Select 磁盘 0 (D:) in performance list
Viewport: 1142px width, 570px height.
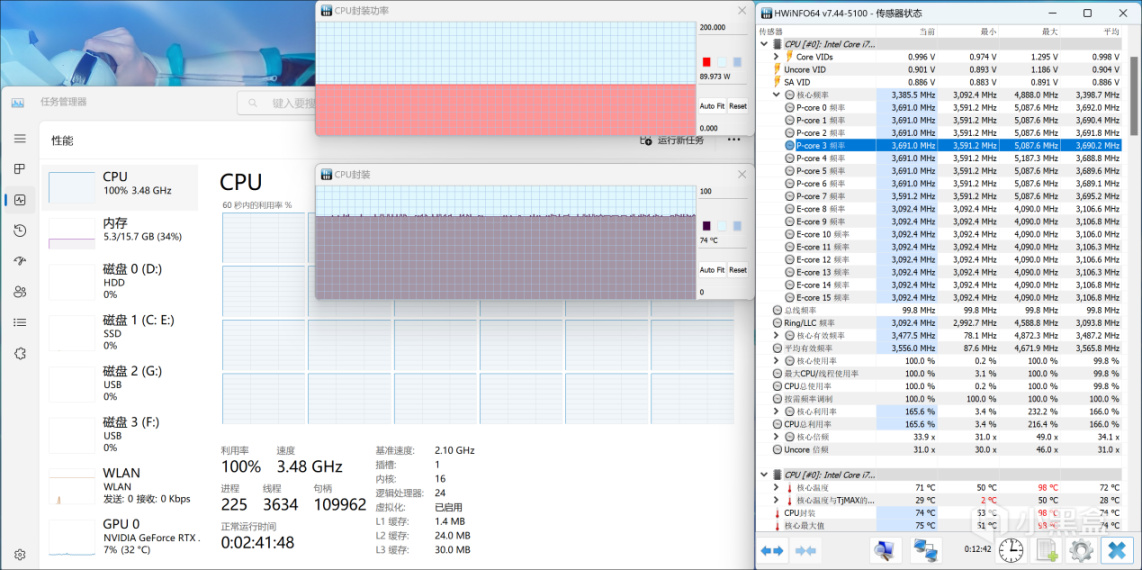[x=119, y=282]
